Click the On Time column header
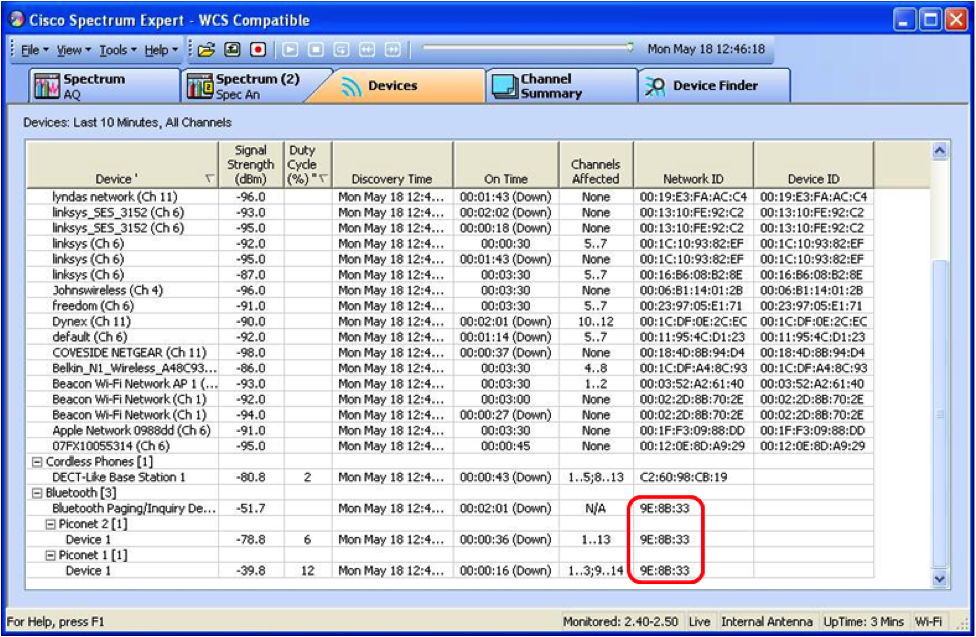 [505, 165]
